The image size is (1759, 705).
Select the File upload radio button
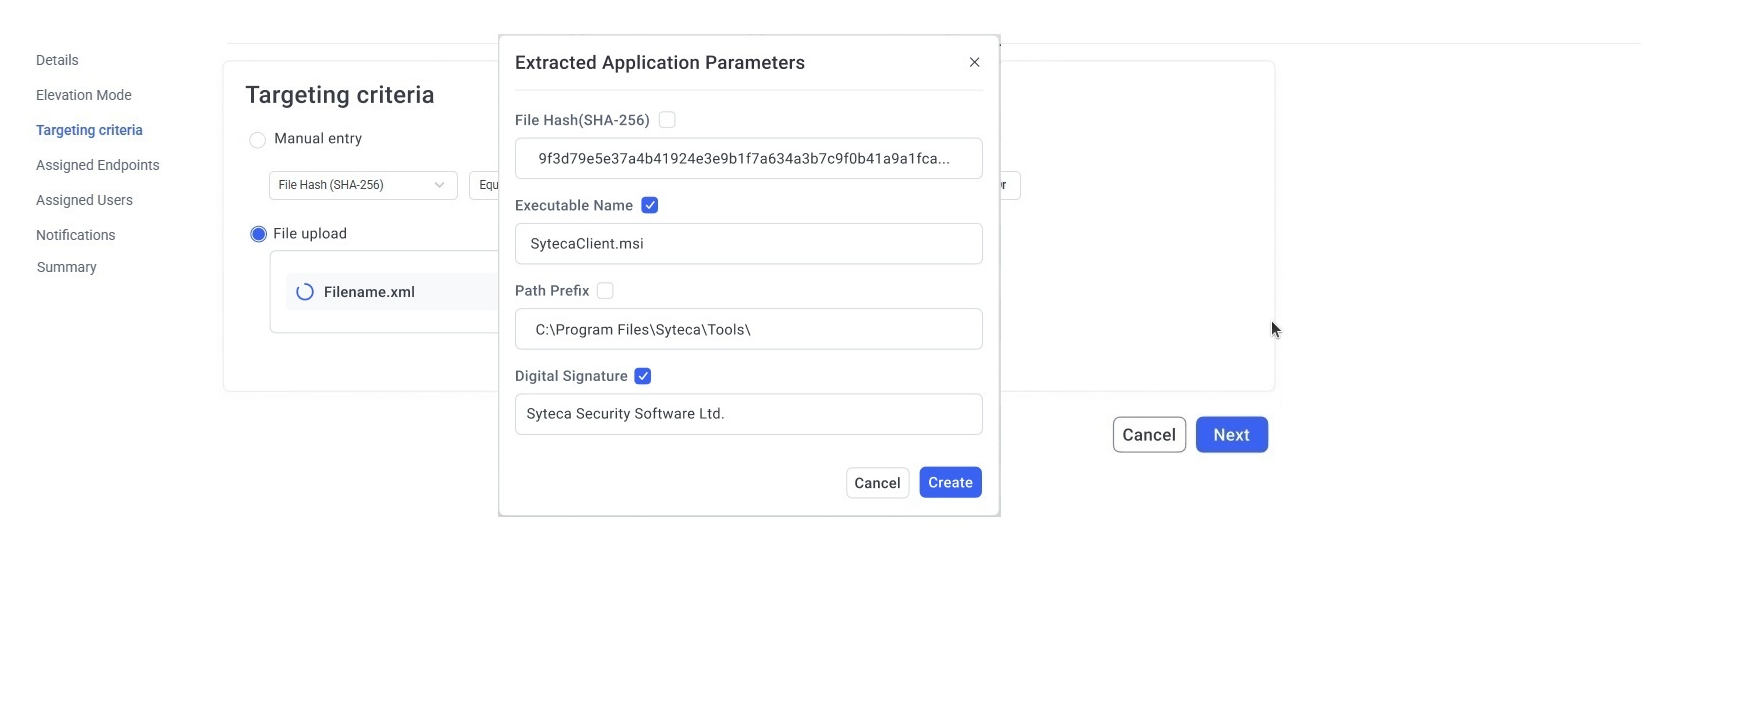pos(259,234)
